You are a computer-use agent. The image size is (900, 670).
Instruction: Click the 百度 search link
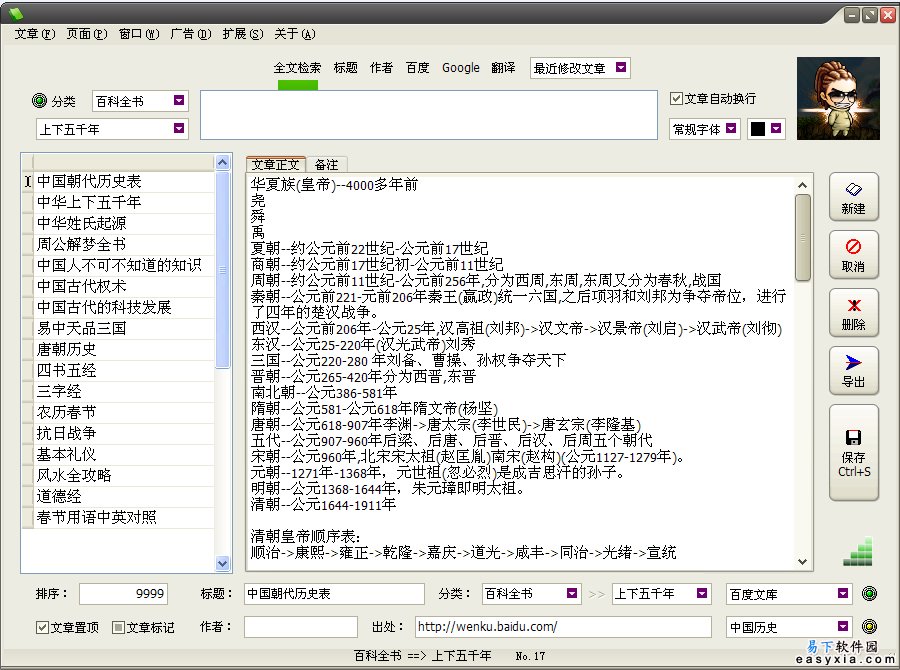coord(417,68)
